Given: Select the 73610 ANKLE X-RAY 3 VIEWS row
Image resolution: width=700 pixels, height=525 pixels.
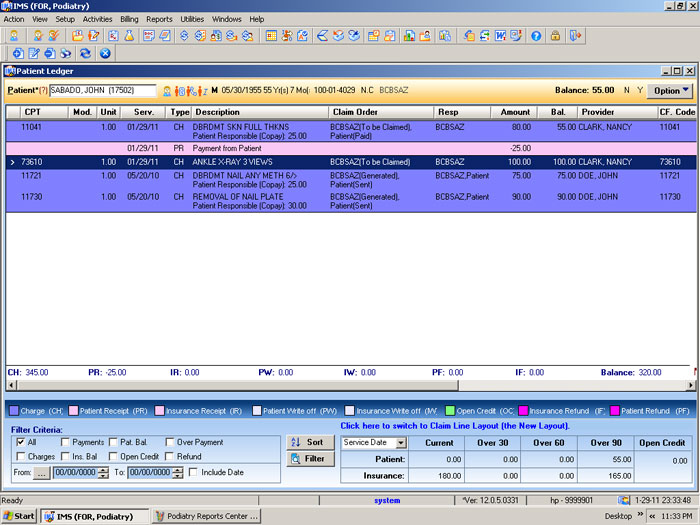Looking at the screenshot, I should pos(351,162).
